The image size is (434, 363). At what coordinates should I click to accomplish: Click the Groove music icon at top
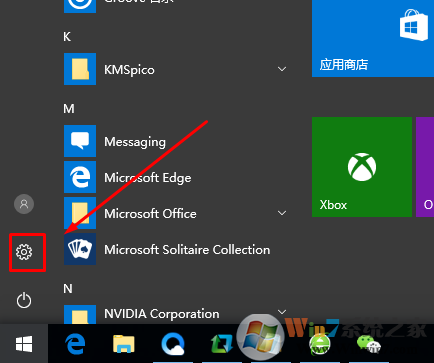[x=80, y=6]
